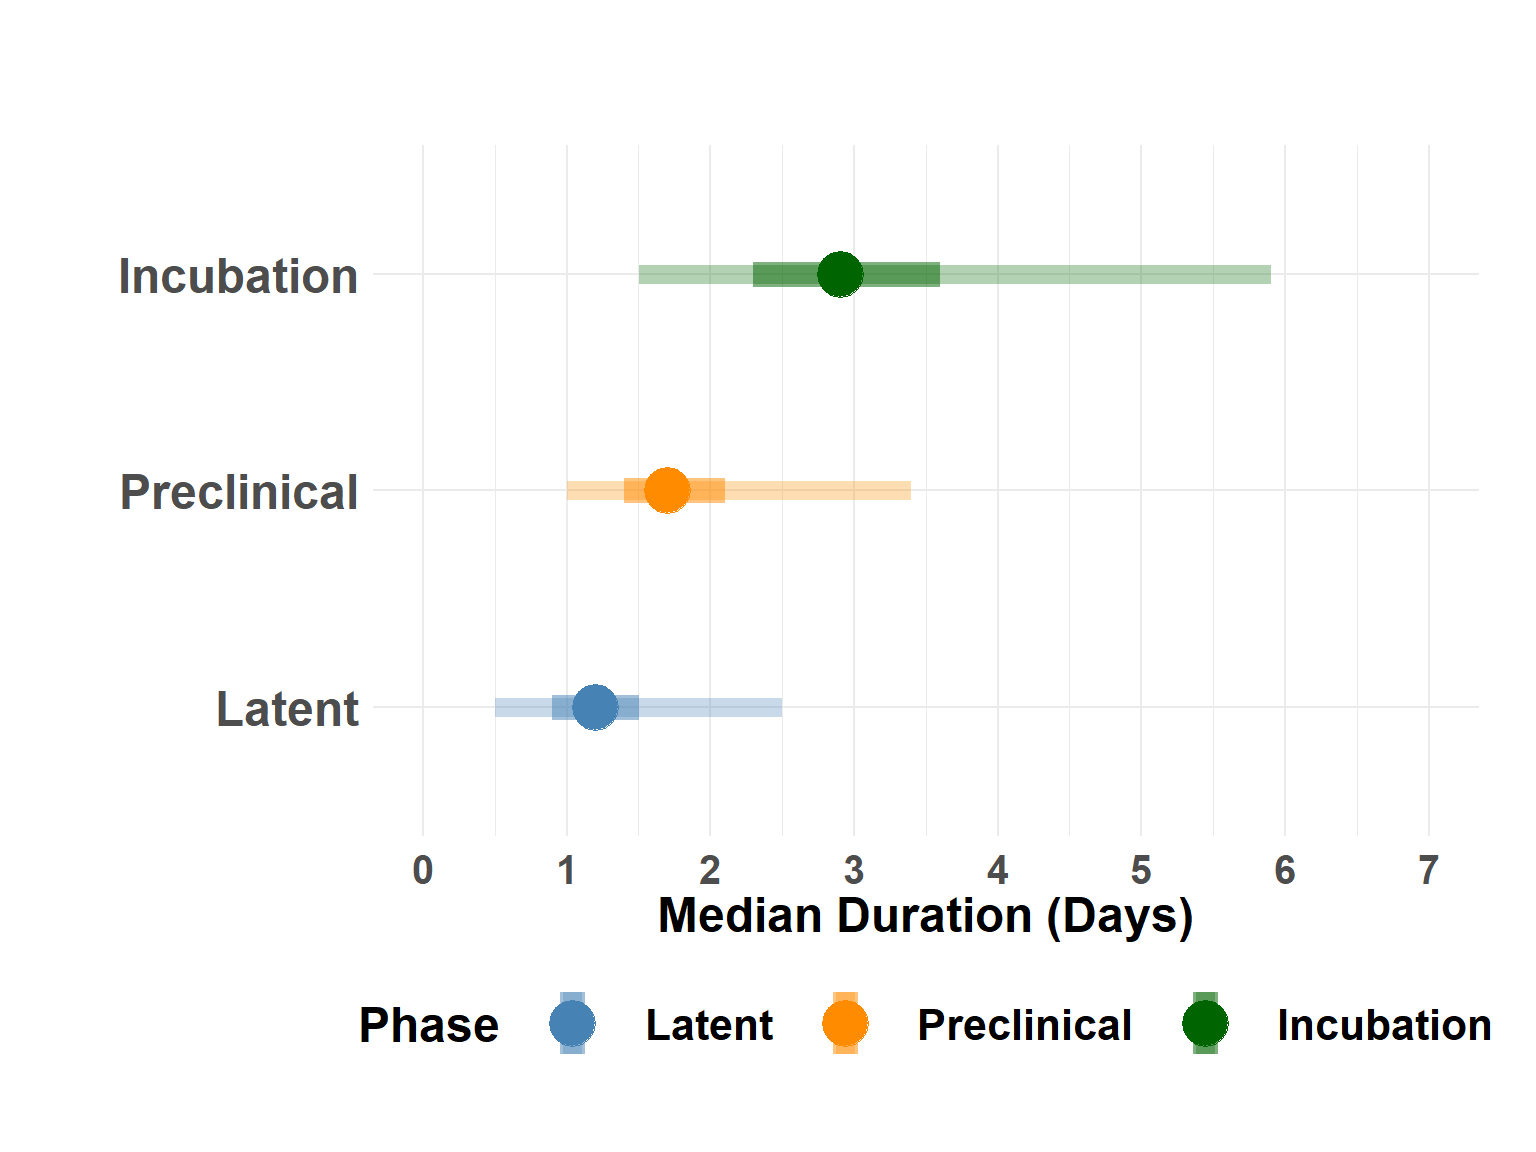Click the x-axis tick label 7

coord(1429,870)
